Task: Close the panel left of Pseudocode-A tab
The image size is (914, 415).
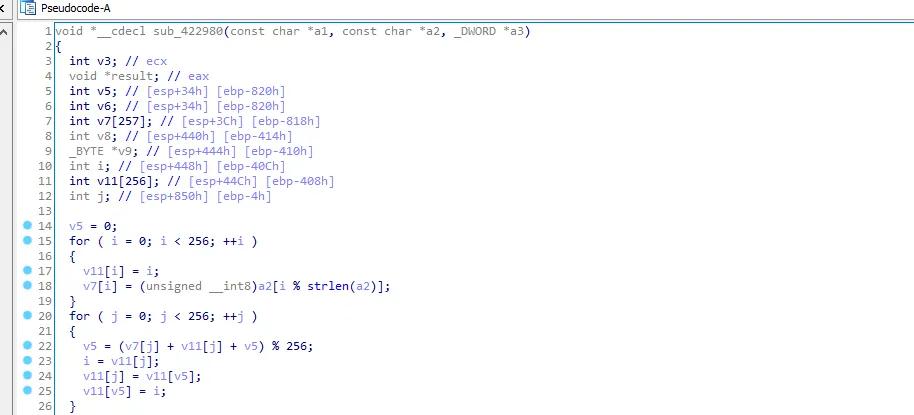Action: [6, 7]
